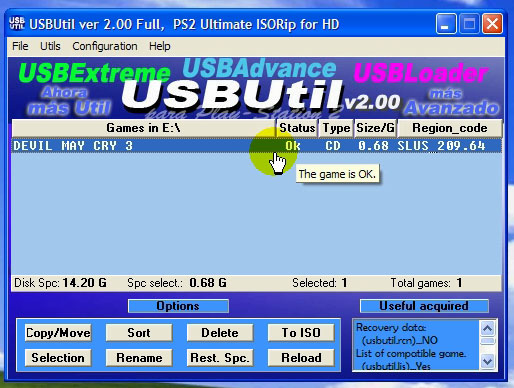Open the Utils menu
The image size is (514, 388).
tap(50, 46)
